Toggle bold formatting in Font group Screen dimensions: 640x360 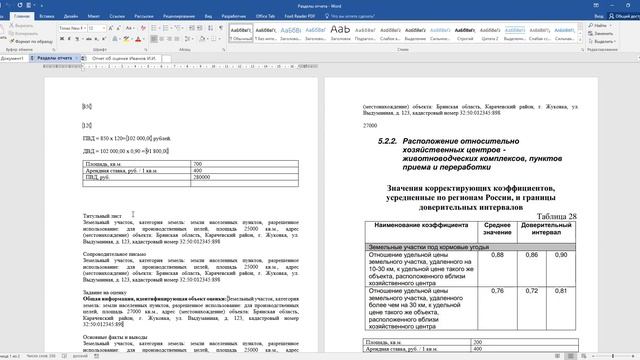coord(62,39)
